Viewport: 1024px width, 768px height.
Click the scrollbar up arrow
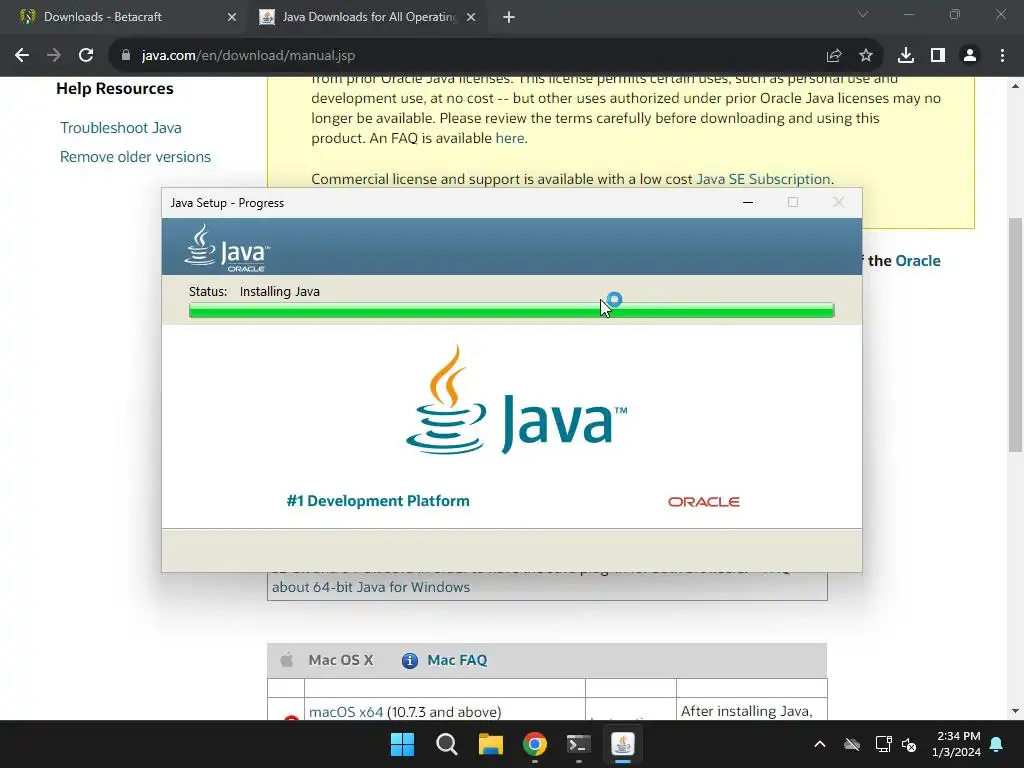[x=1015, y=86]
